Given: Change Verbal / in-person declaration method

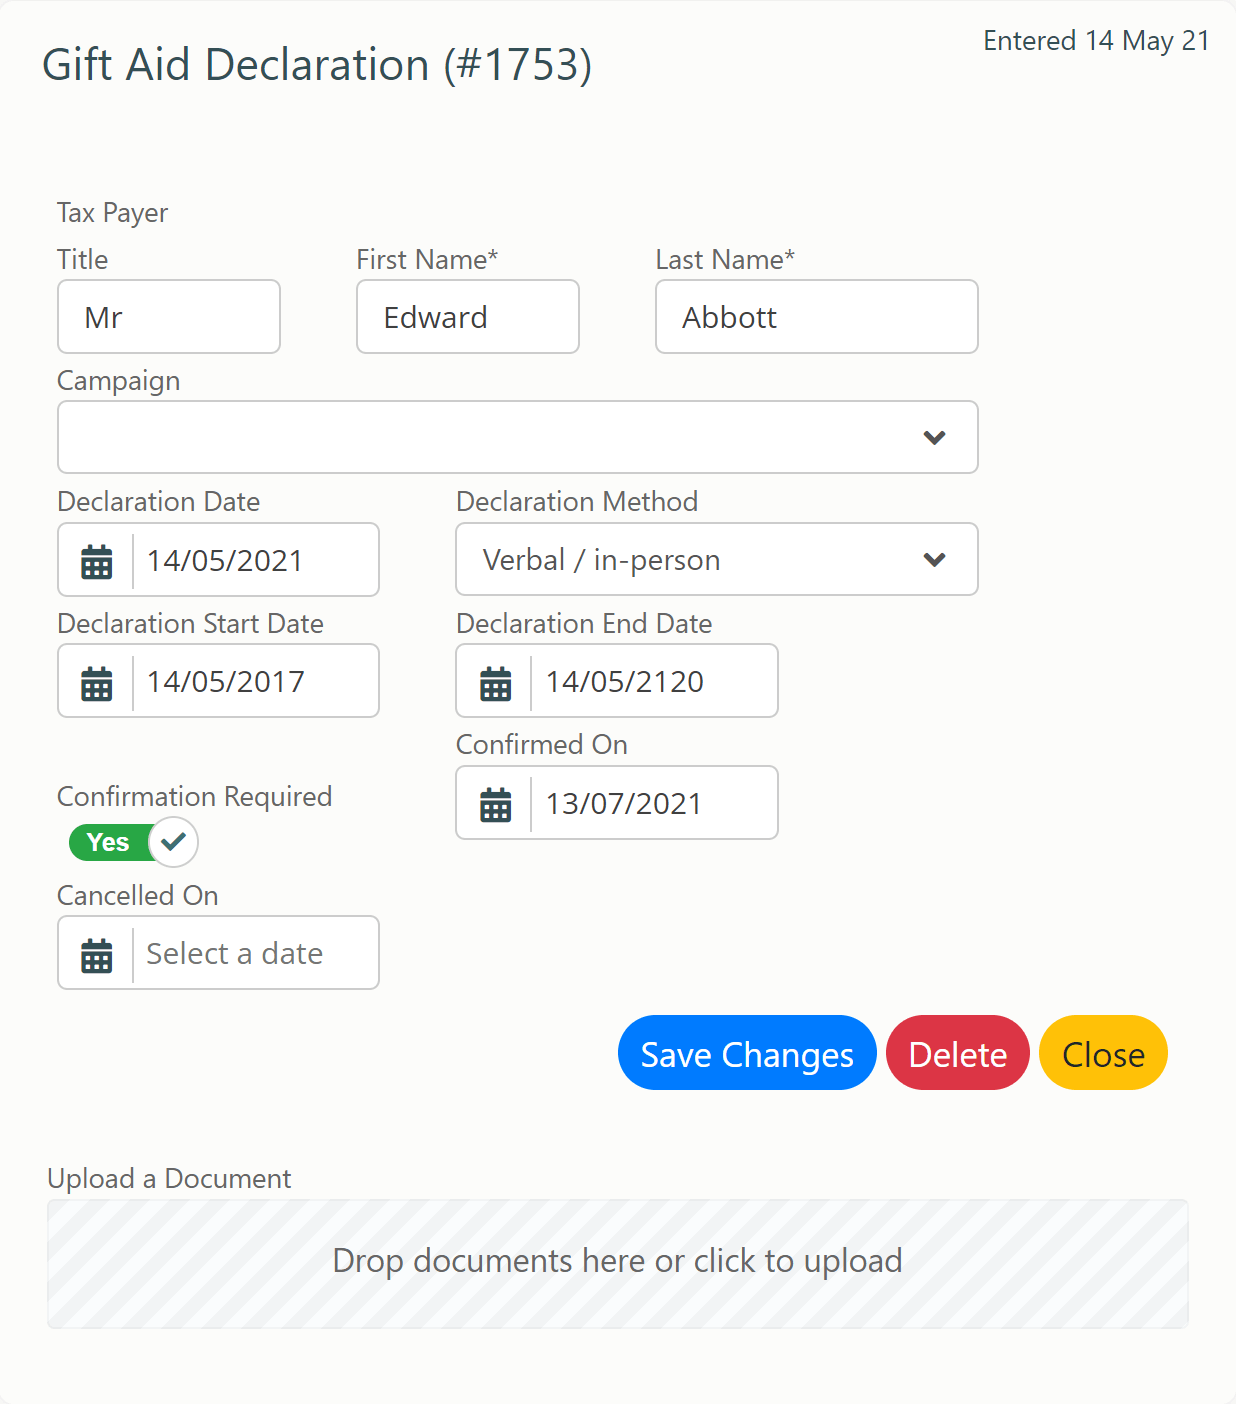Looking at the screenshot, I should pyautogui.click(x=716, y=559).
